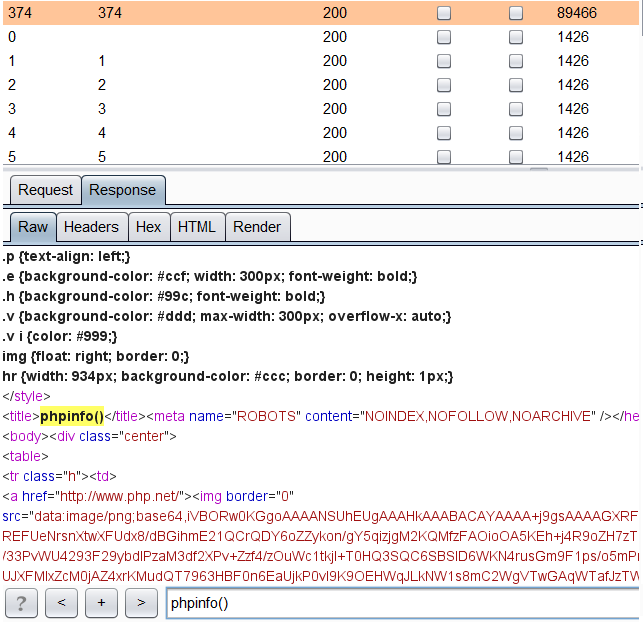Viewport: 643px width, 622px height.
Task: Toggle first checkbox in row 374
Action: pyautogui.click(x=444, y=13)
